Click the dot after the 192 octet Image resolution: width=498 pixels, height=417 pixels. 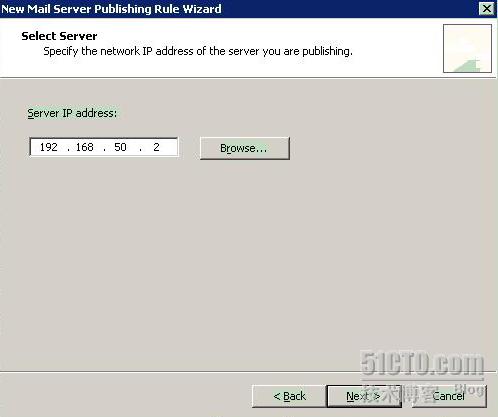69,149
